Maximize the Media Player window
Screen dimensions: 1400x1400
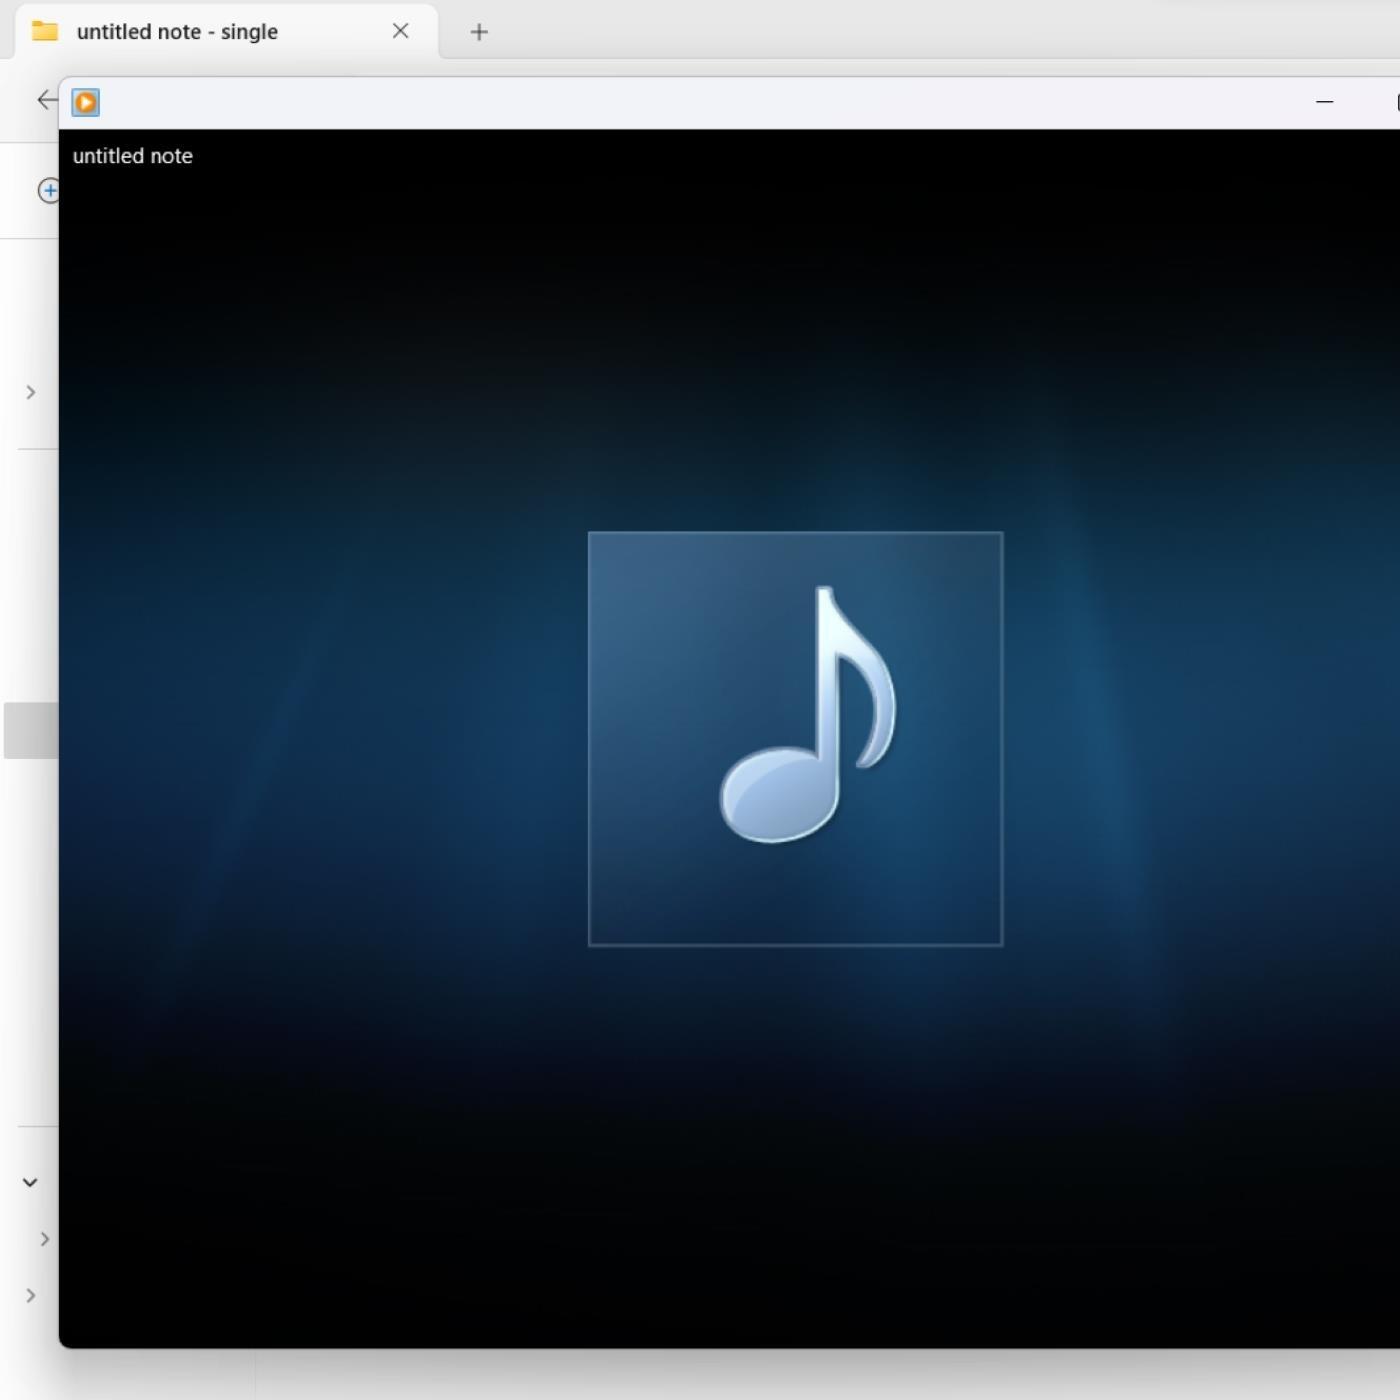(1395, 102)
